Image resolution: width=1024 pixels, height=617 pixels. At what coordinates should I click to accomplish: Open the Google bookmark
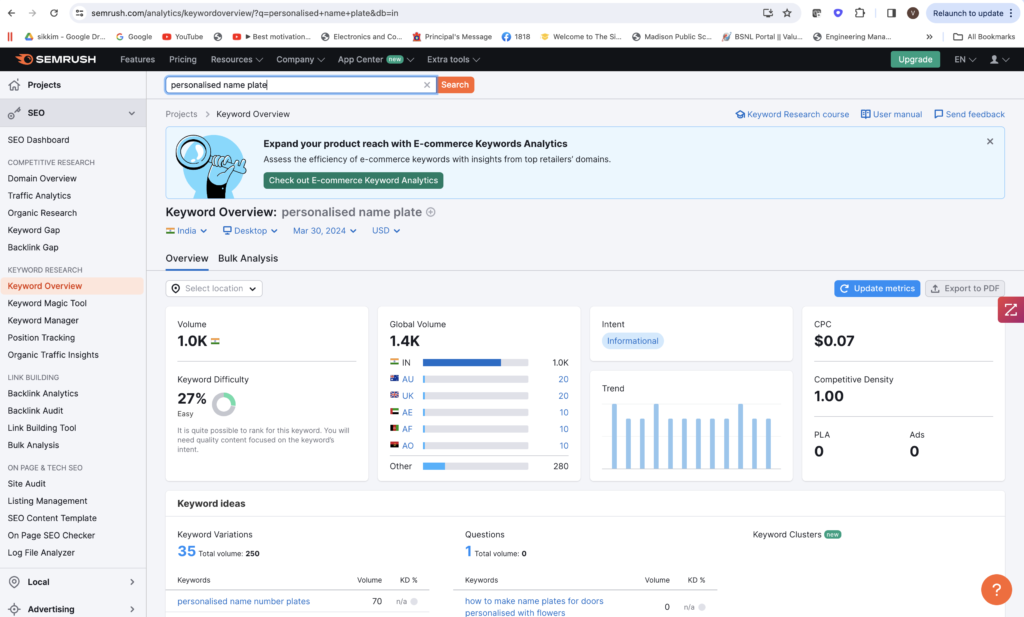[x=134, y=37]
